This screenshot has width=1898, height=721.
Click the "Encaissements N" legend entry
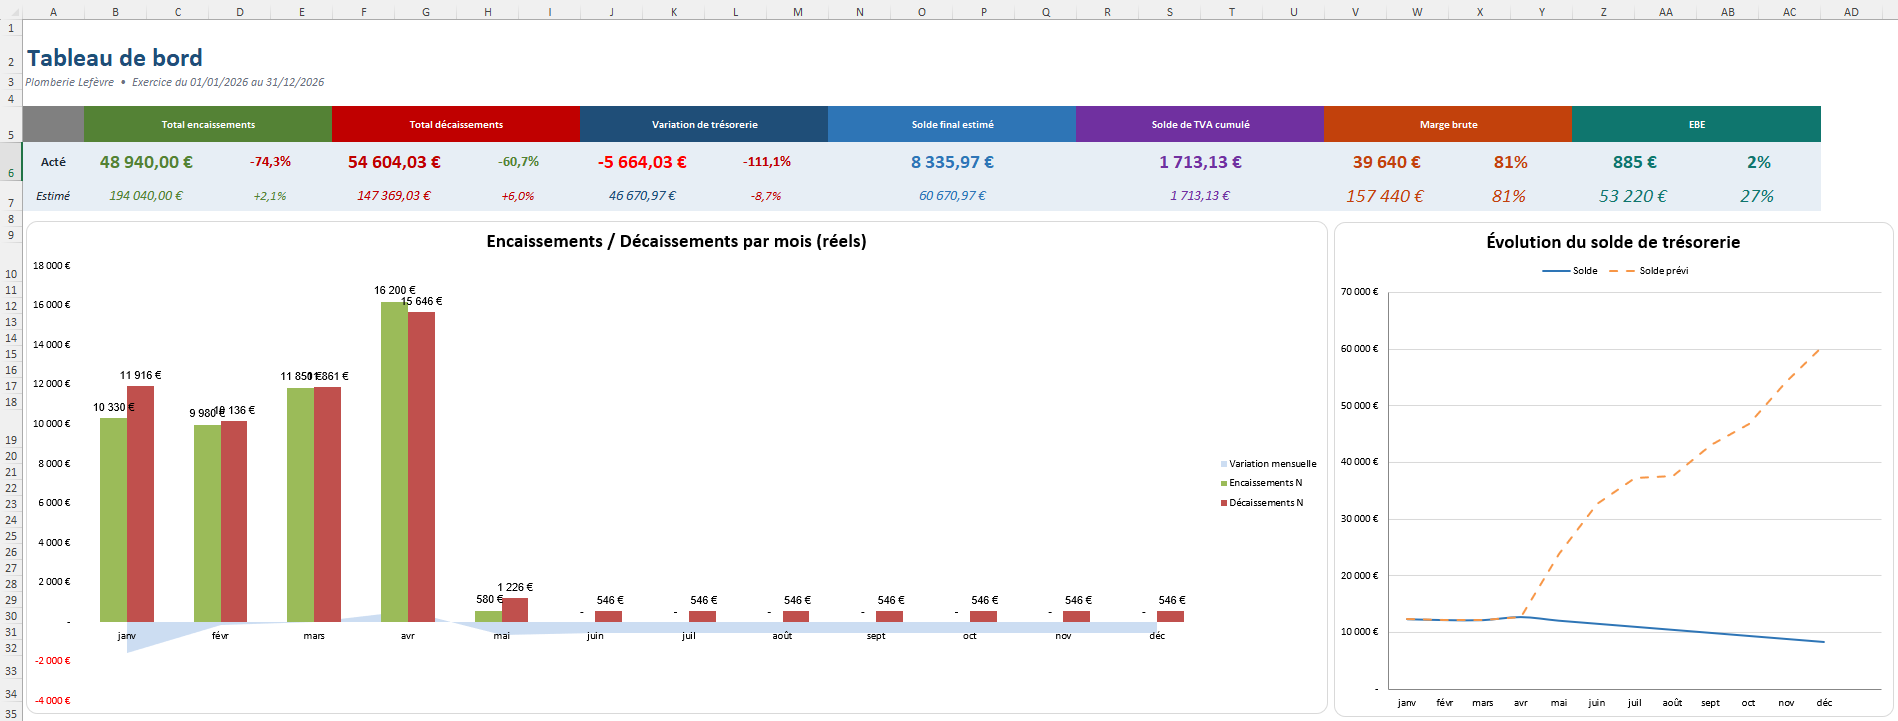pos(1262,483)
